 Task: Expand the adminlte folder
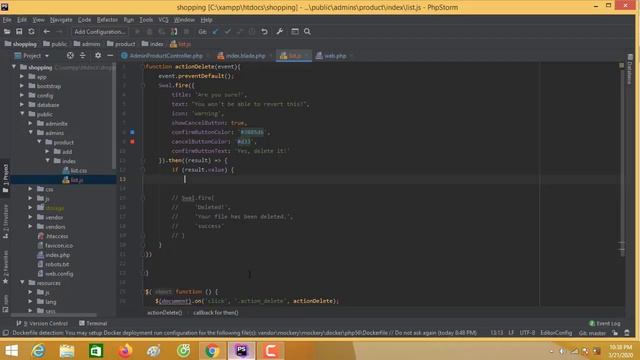click(31, 123)
